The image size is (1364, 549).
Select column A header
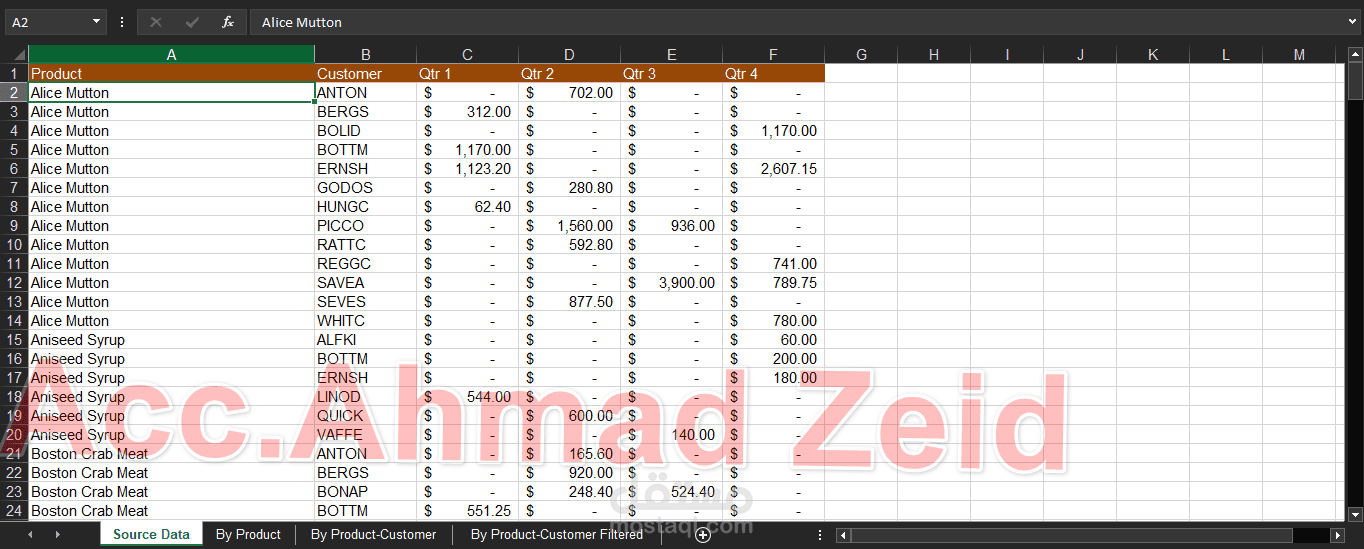click(x=171, y=55)
